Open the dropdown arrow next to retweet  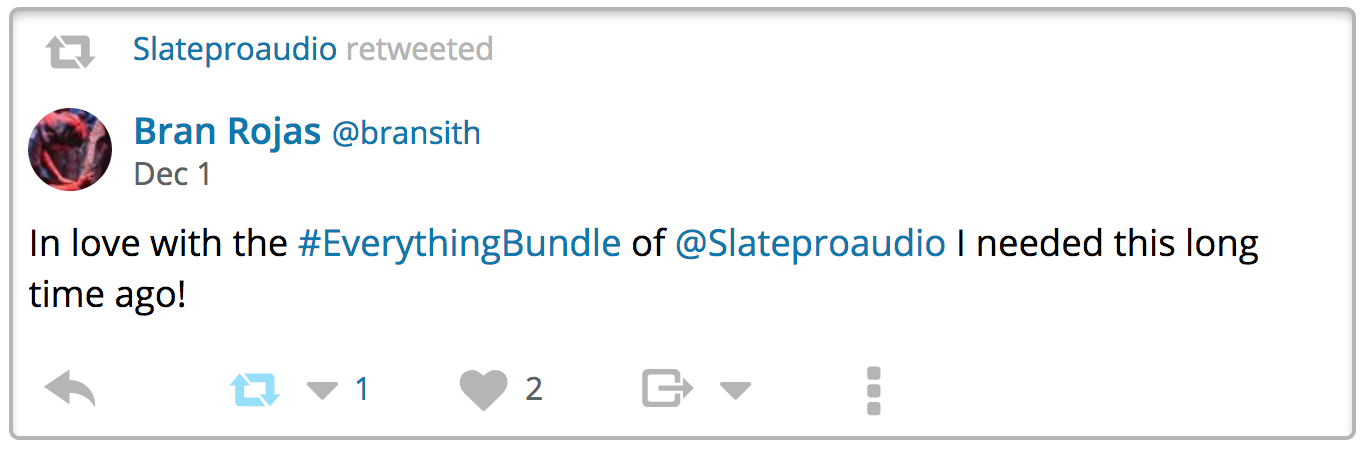pos(322,390)
